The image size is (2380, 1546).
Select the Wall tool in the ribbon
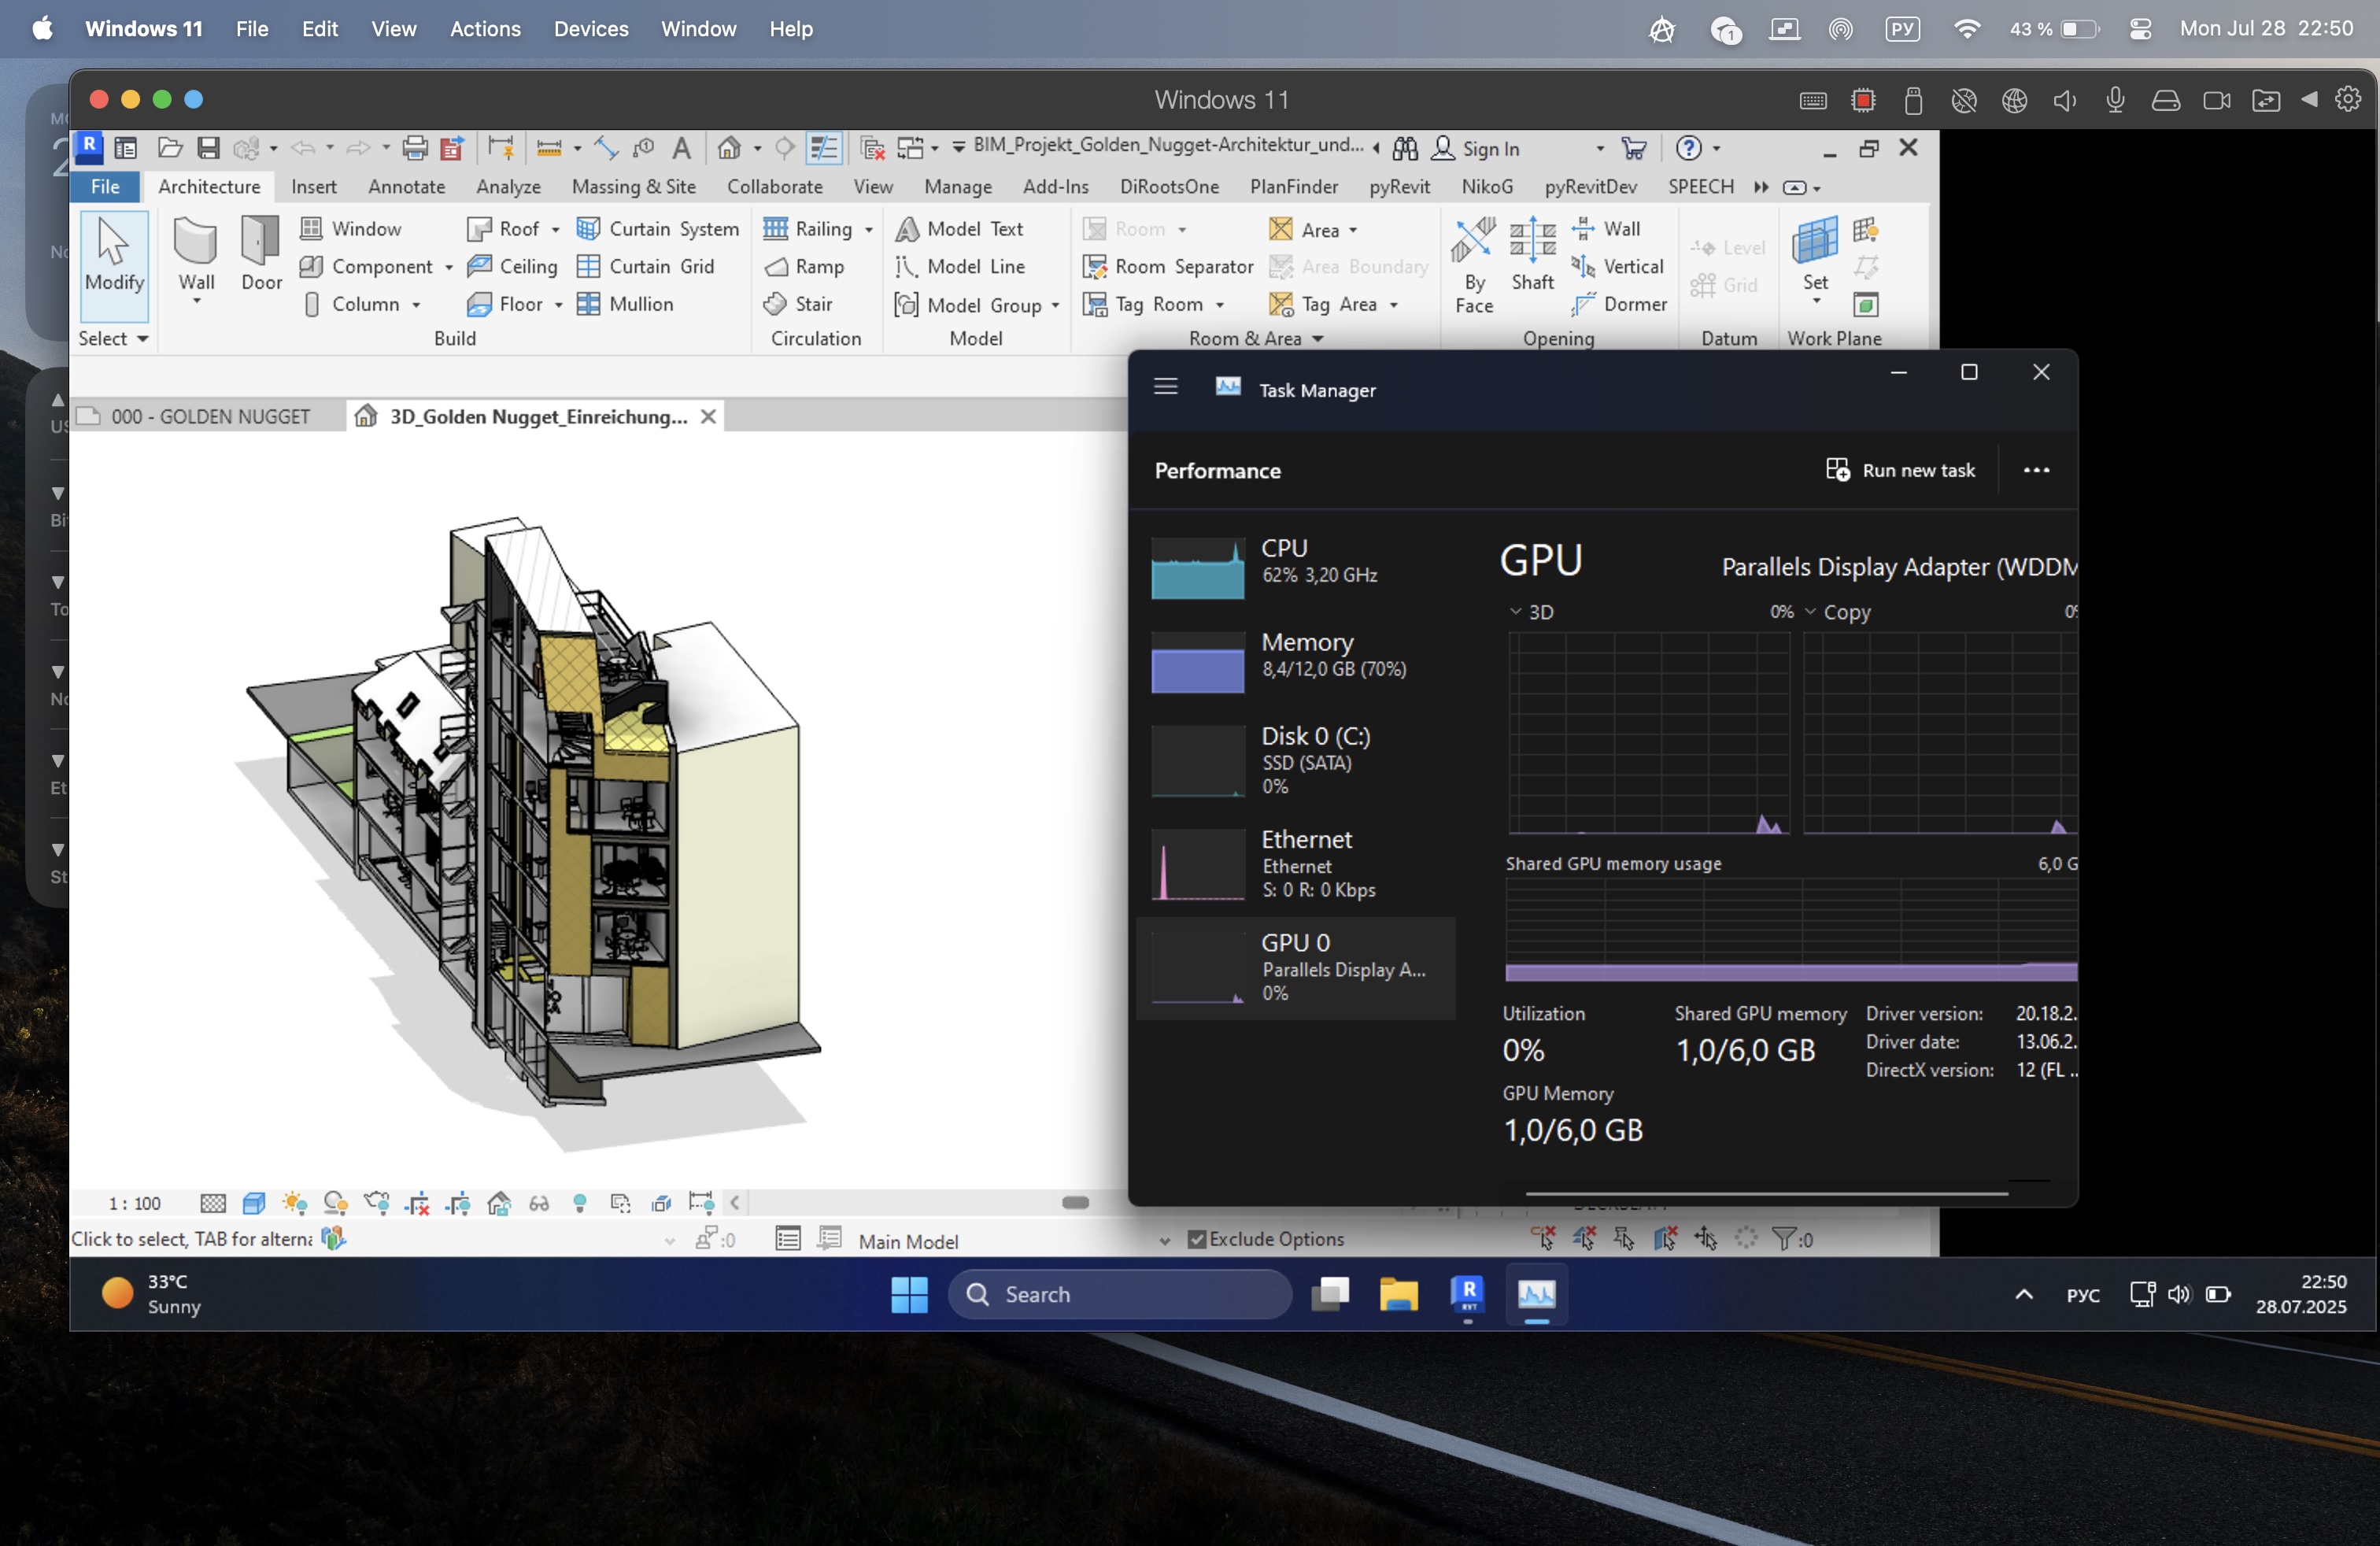196,252
